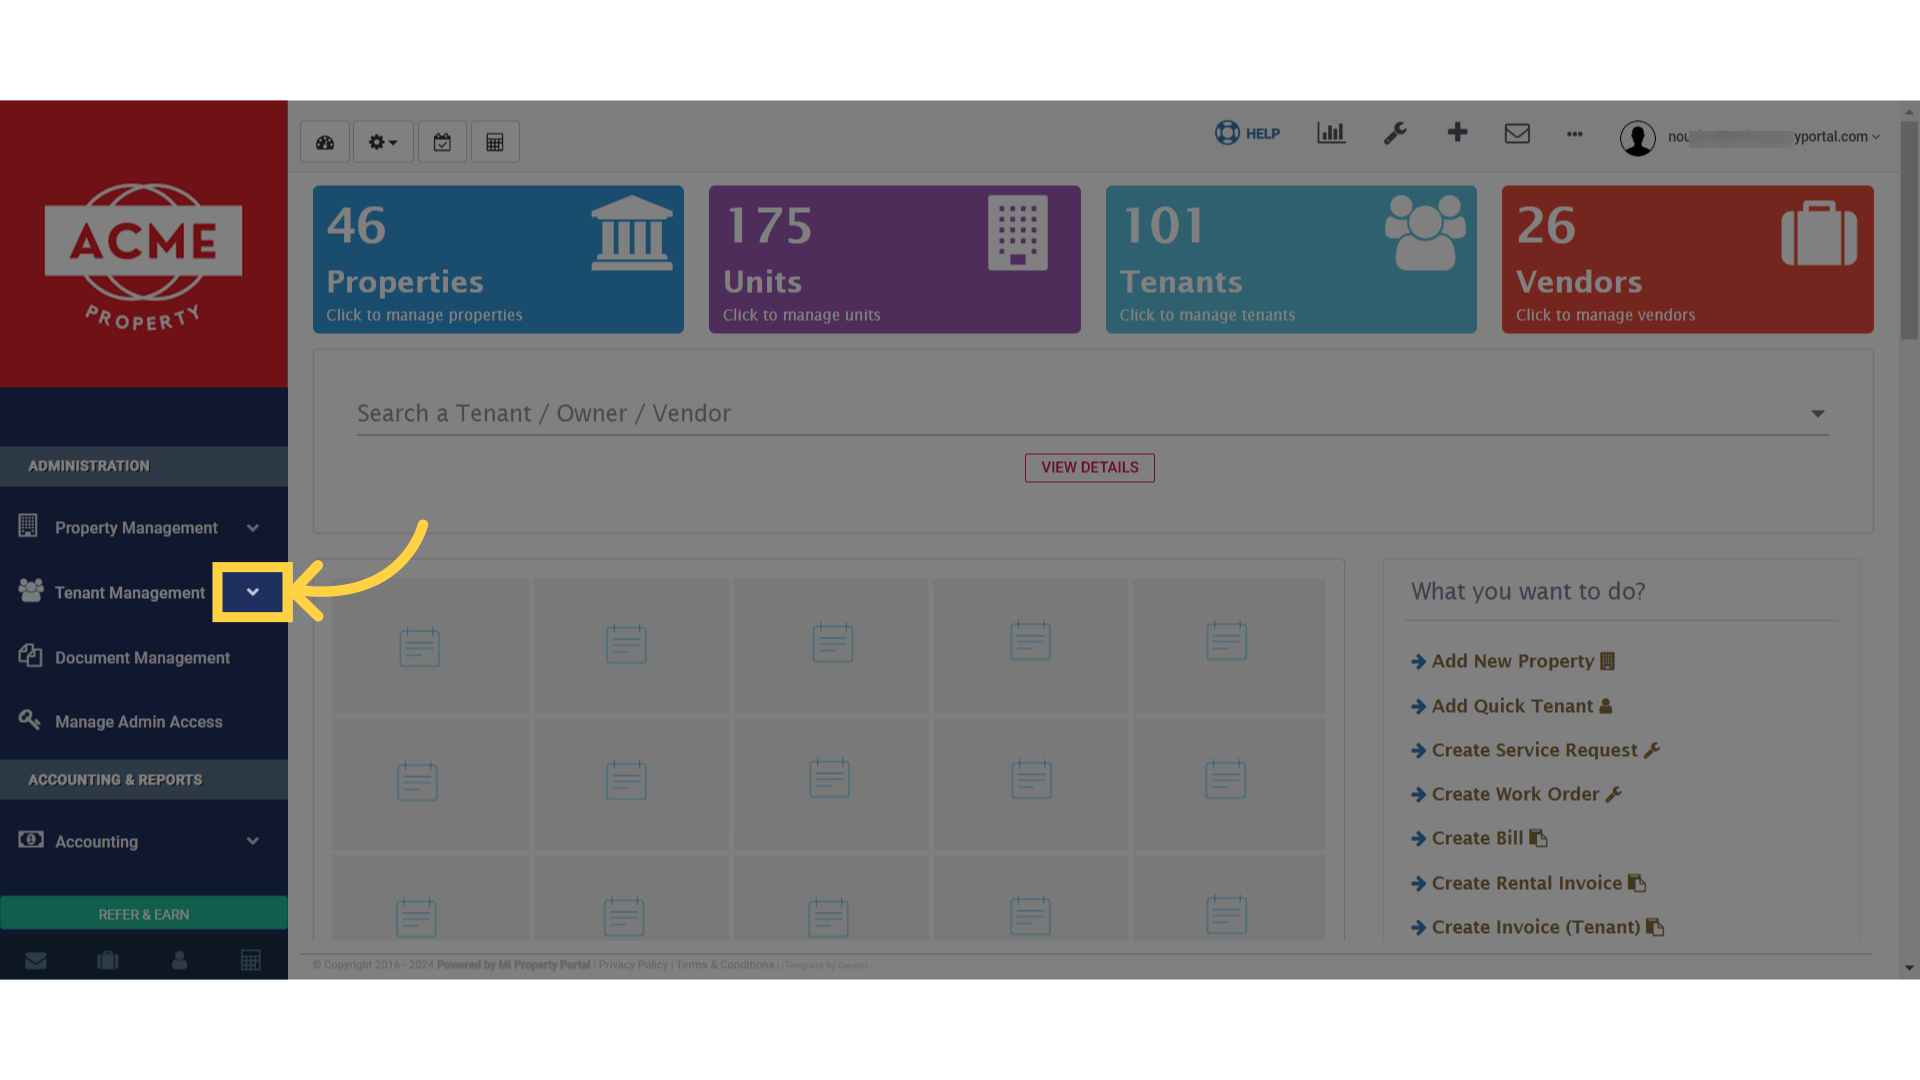The height and width of the screenshot is (1080, 1920).
Task: Click the sidebar bottom person icon
Action: pos(180,960)
